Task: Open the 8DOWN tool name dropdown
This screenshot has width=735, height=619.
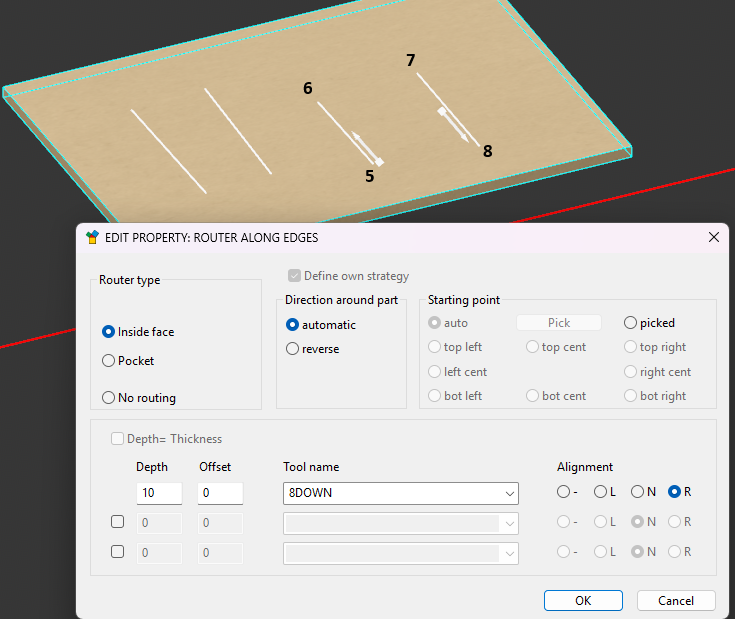Action: (510, 493)
